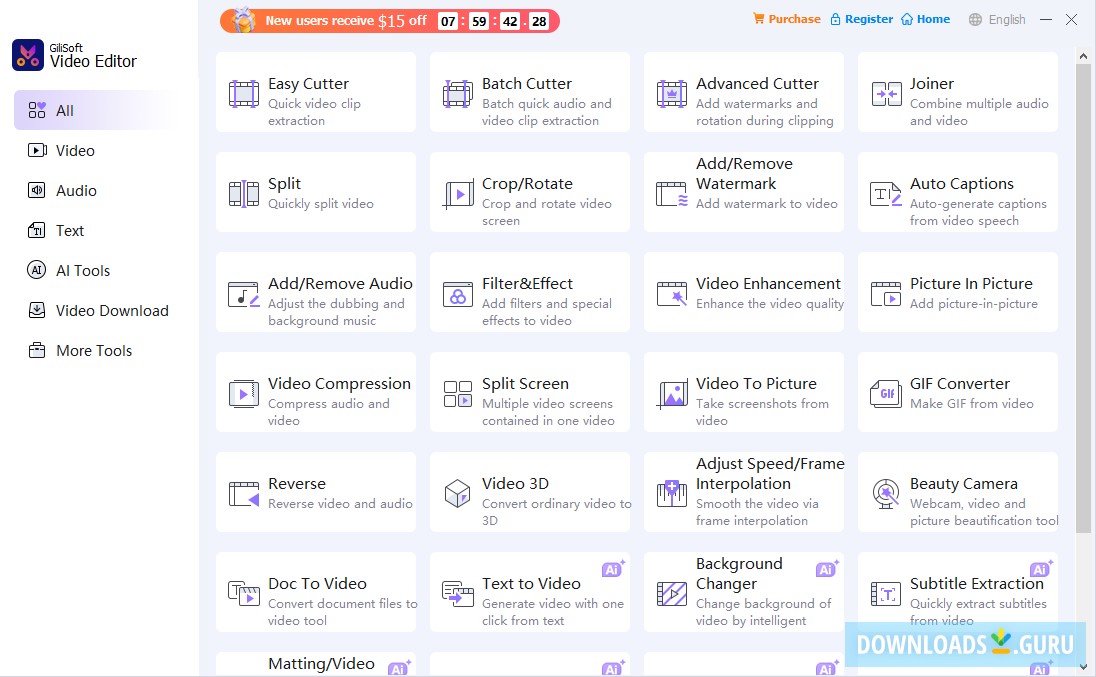Viewport: 1096px width, 677px height.
Task: Launch the Beauty Camera icon
Action: (x=886, y=494)
